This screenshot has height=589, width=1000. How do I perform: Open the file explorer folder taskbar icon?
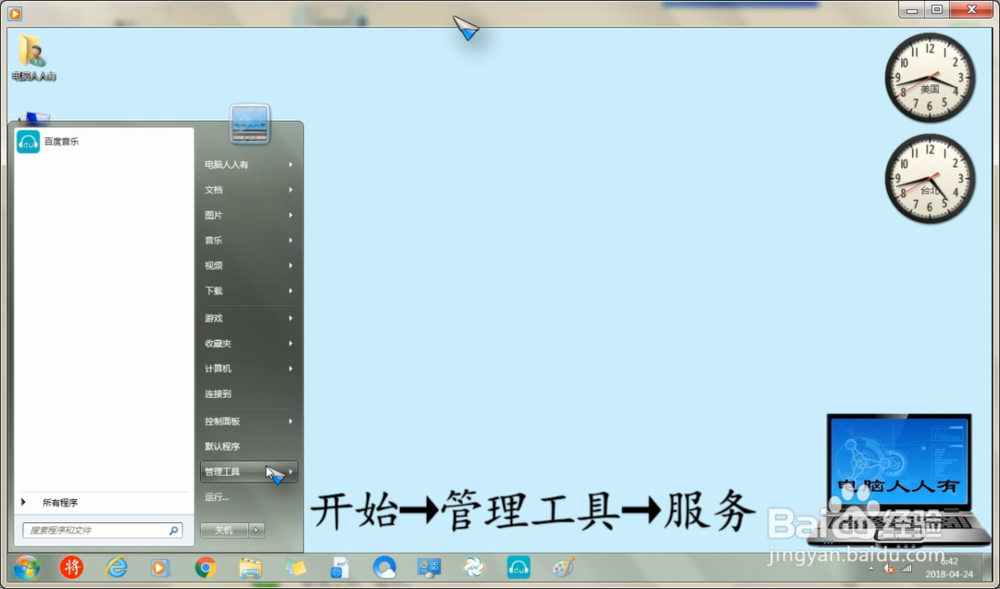(250, 567)
